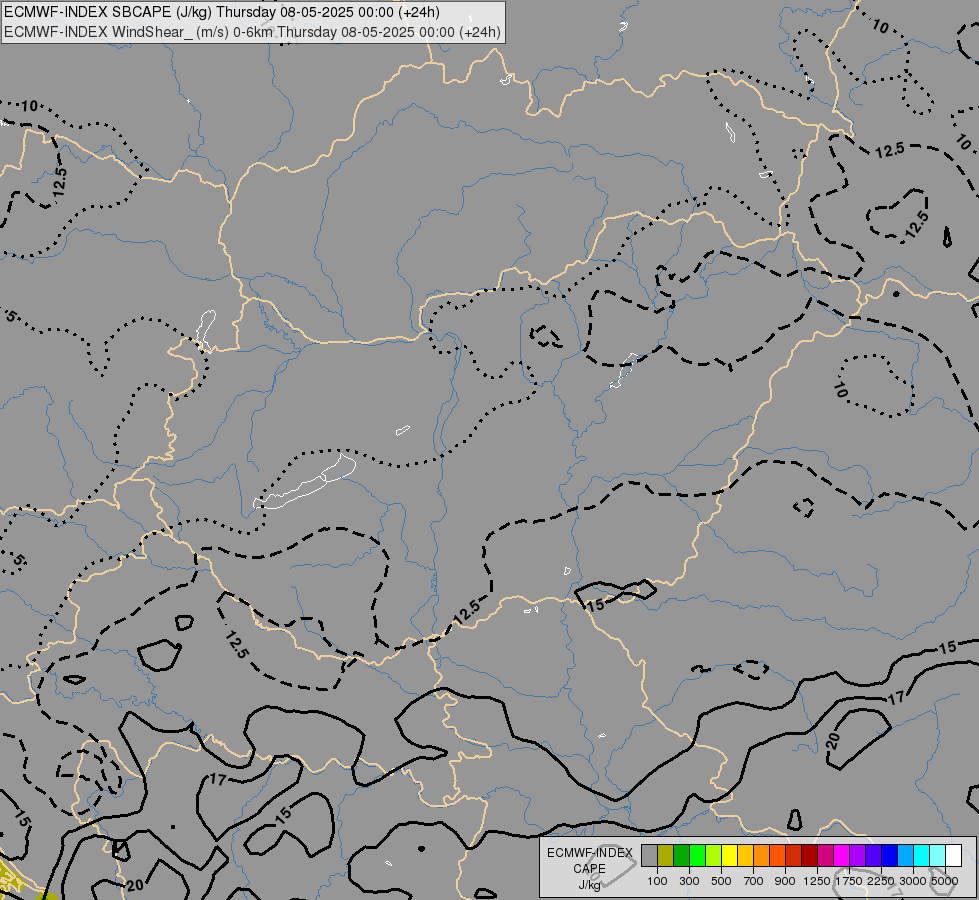Image resolution: width=979 pixels, height=900 pixels.
Task: Pick the indigo swatch left of 2250
Action: click(x=873, y=855)
